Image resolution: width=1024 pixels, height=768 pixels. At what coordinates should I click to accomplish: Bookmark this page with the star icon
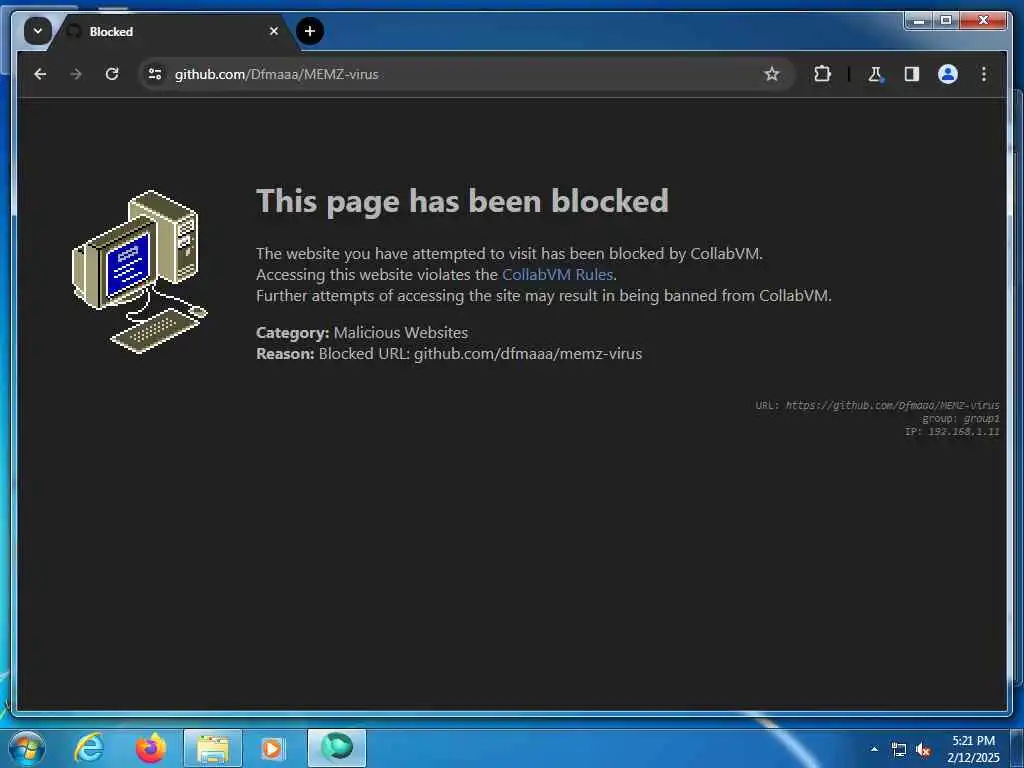tap(772, 74)
